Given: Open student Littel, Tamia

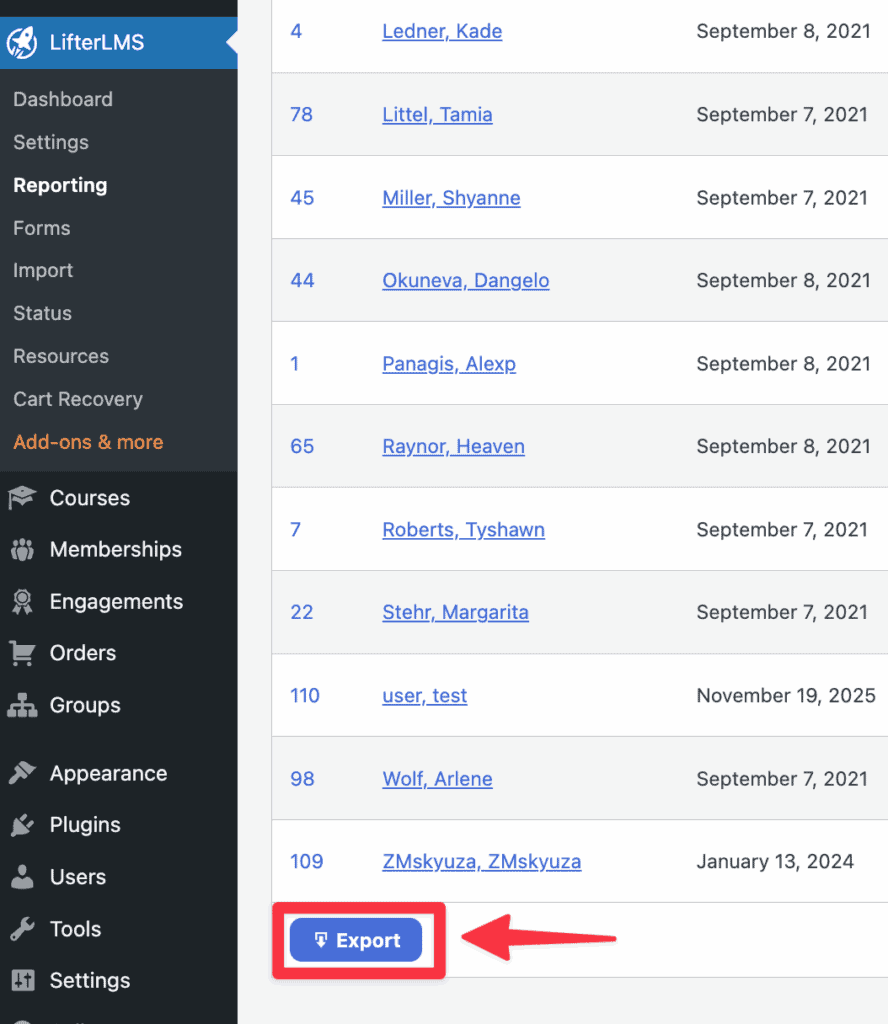Looking at the screenshot, I should [x=437, y=114].
